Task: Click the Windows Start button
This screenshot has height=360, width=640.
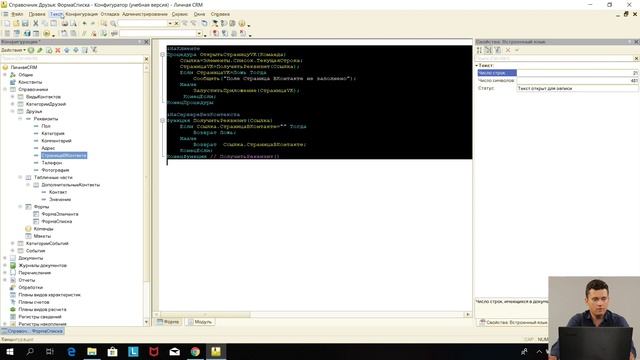Action: [9, 351]
